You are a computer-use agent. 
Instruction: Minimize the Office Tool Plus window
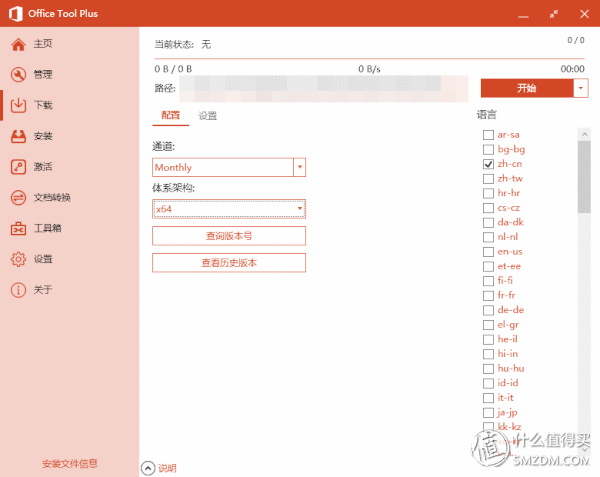523,17
